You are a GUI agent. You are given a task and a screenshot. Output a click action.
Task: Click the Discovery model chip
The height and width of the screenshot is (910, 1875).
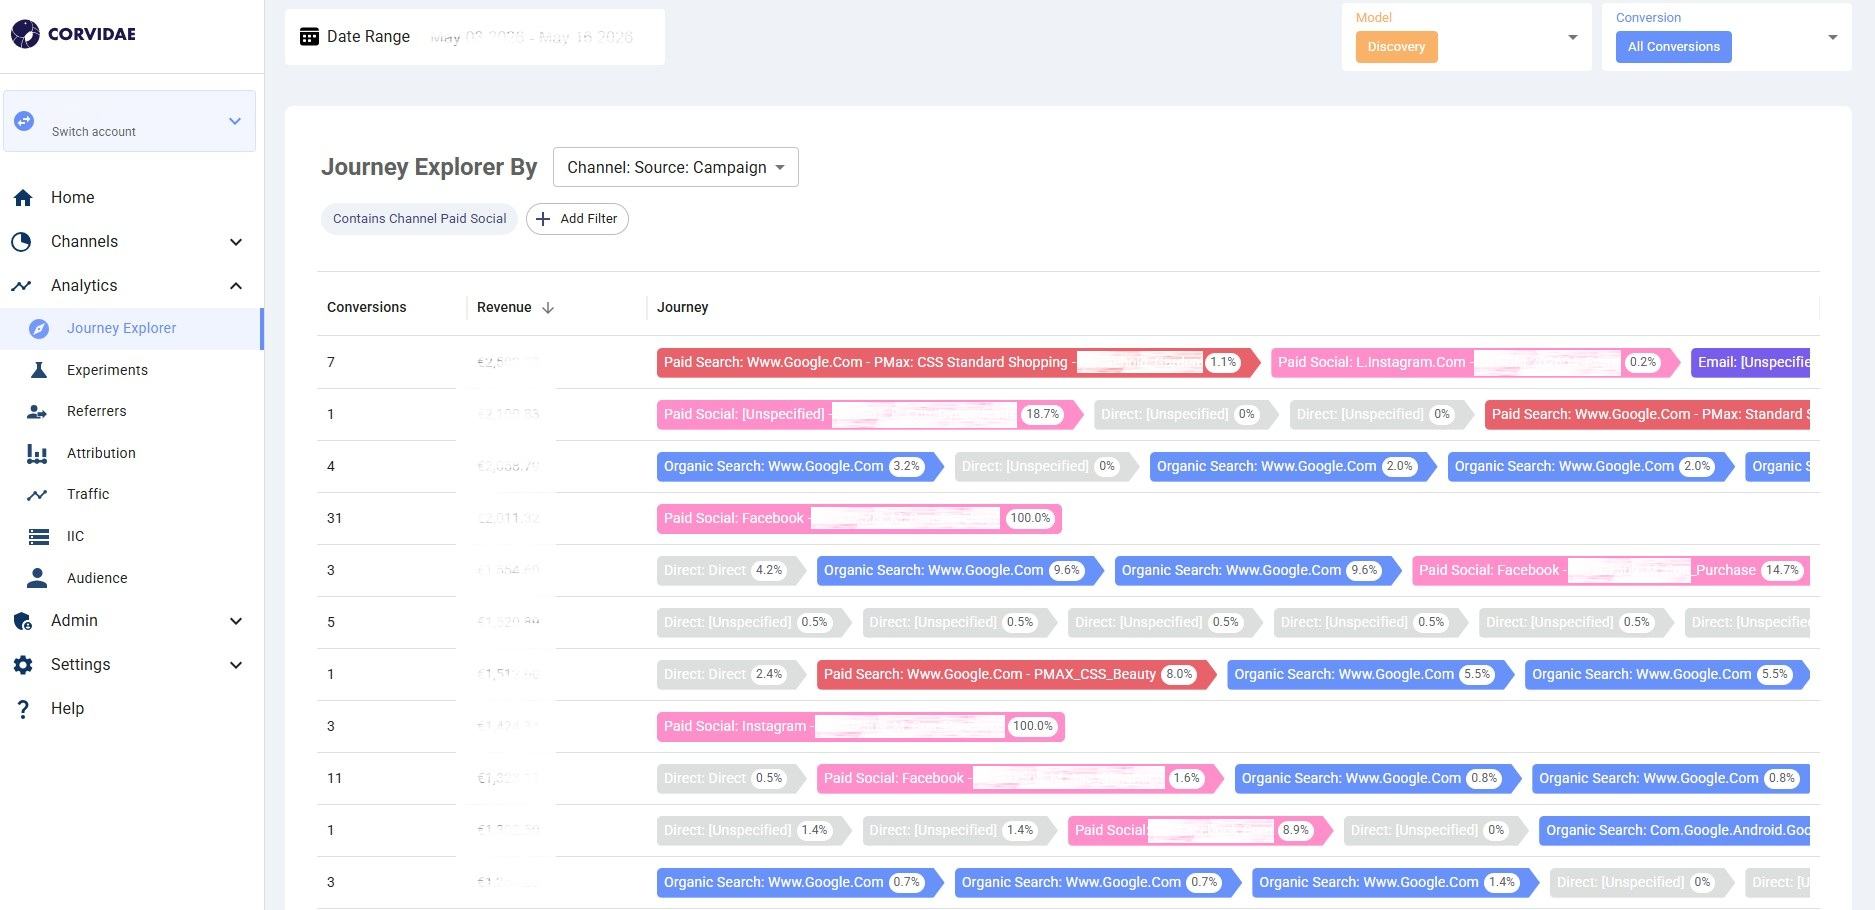coord(1396,47)
